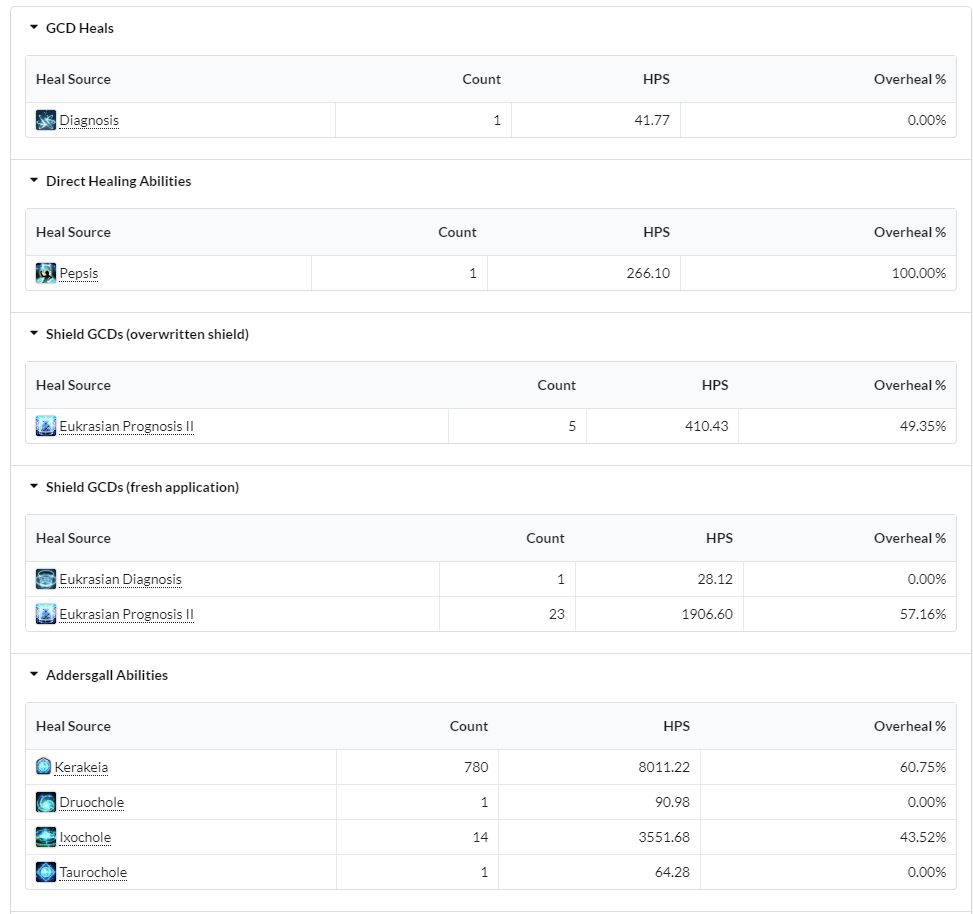
Task: Click the Druochole ability icon
Action: (x=46, y=802)
